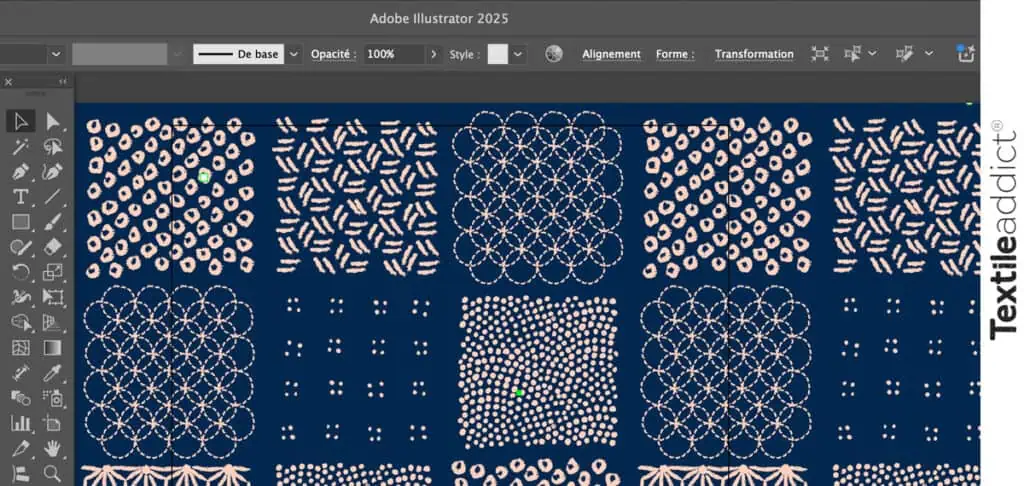Click the Adobe Illustrator 2025 window title
The height and width of the screenshot is (486, 1024).
click(x=439, y=18)
